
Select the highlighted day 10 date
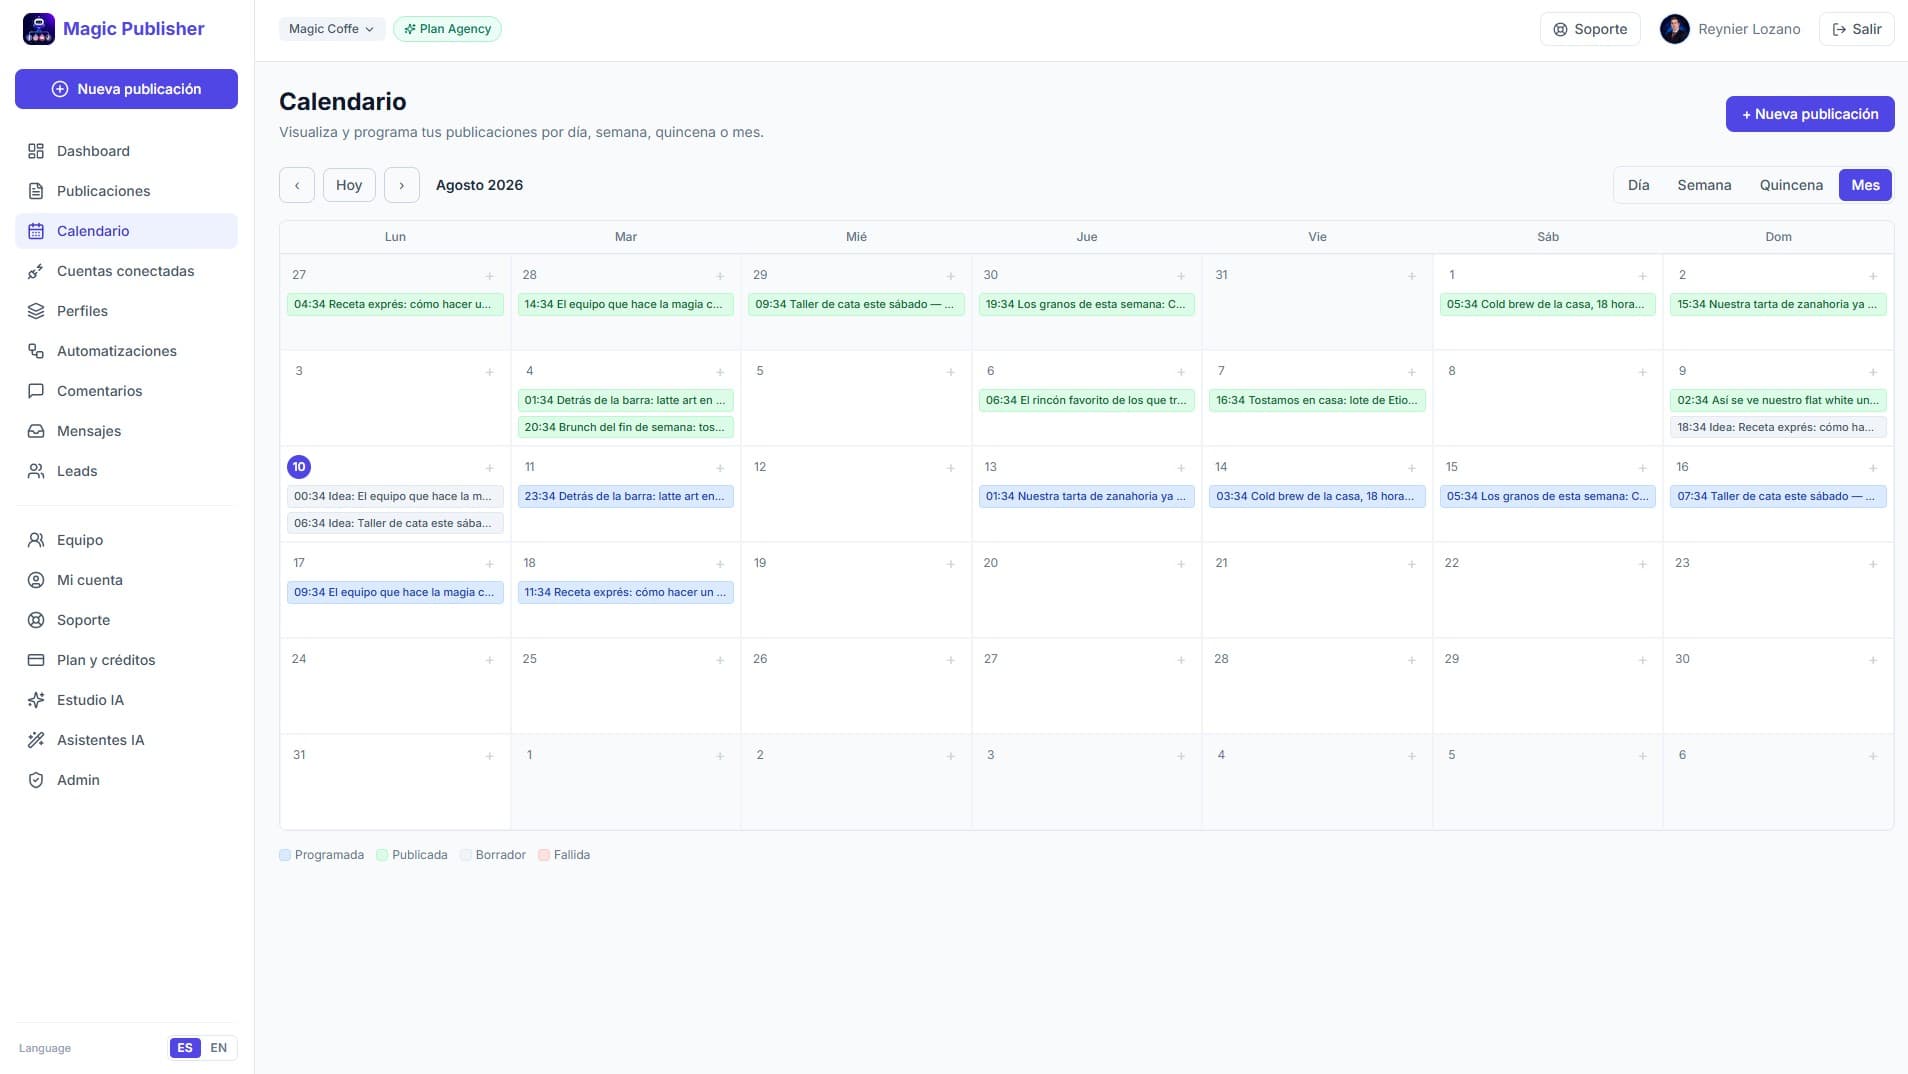[299, 467]
